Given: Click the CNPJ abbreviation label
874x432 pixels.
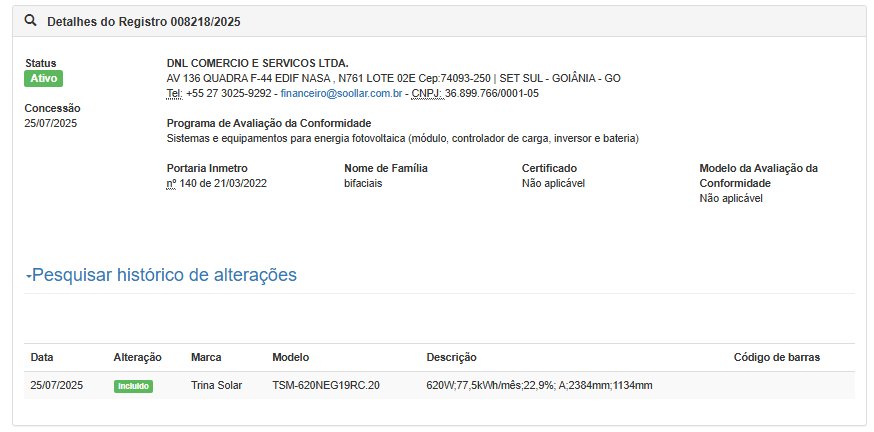Looking at the screenshot, I should (x=426, y=93).
